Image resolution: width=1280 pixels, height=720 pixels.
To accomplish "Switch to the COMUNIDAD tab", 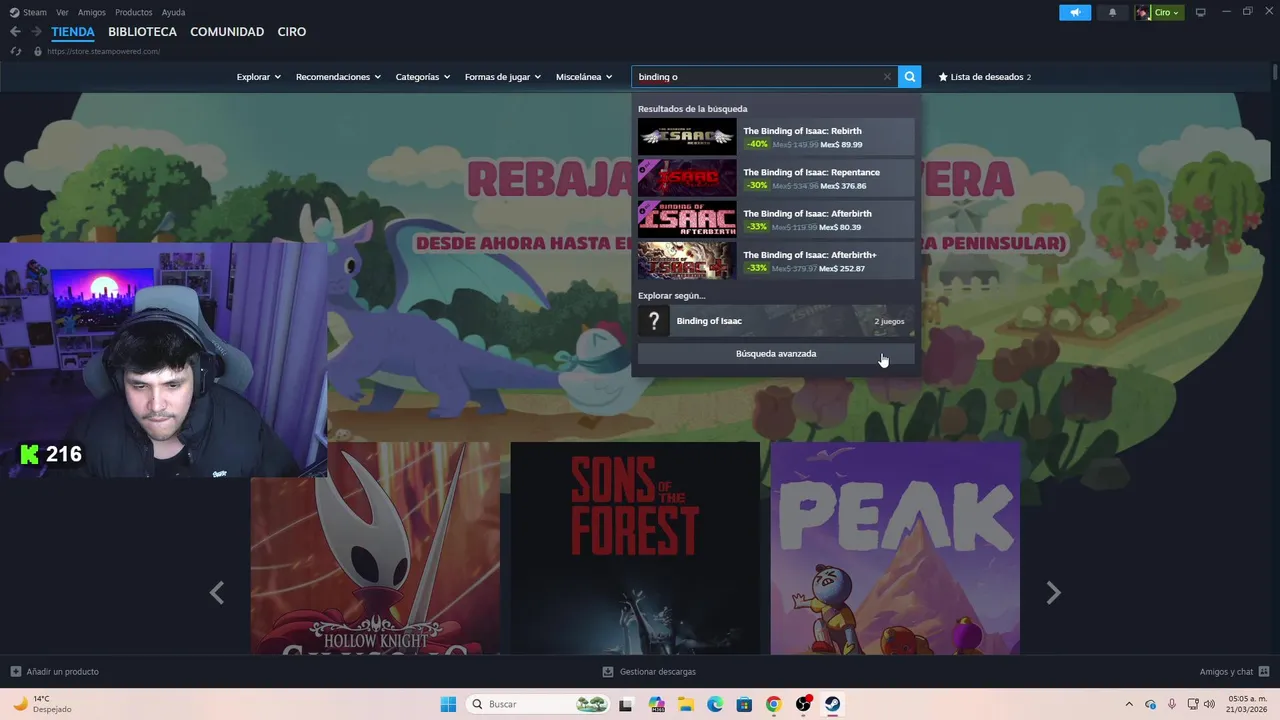I will coord(227,32).
